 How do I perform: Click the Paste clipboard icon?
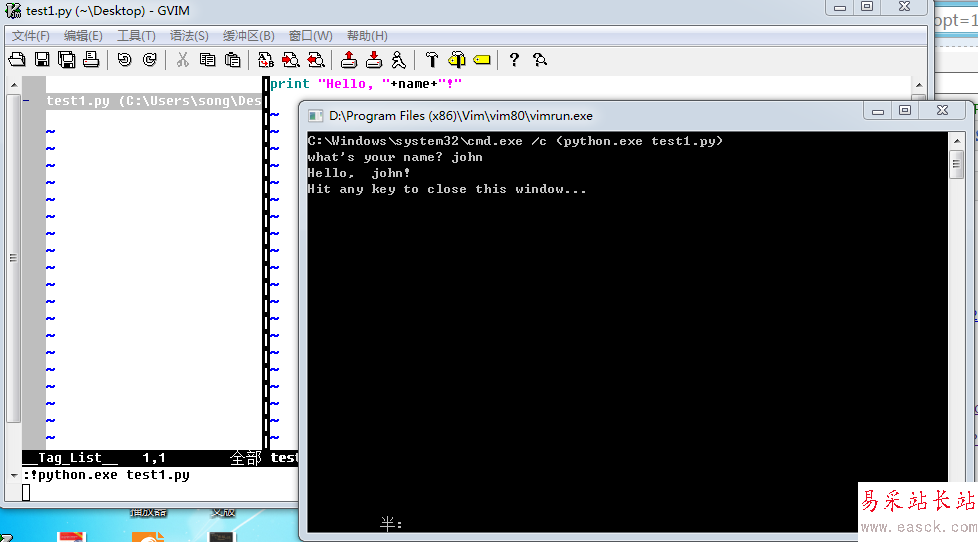[x=232, y=60]
